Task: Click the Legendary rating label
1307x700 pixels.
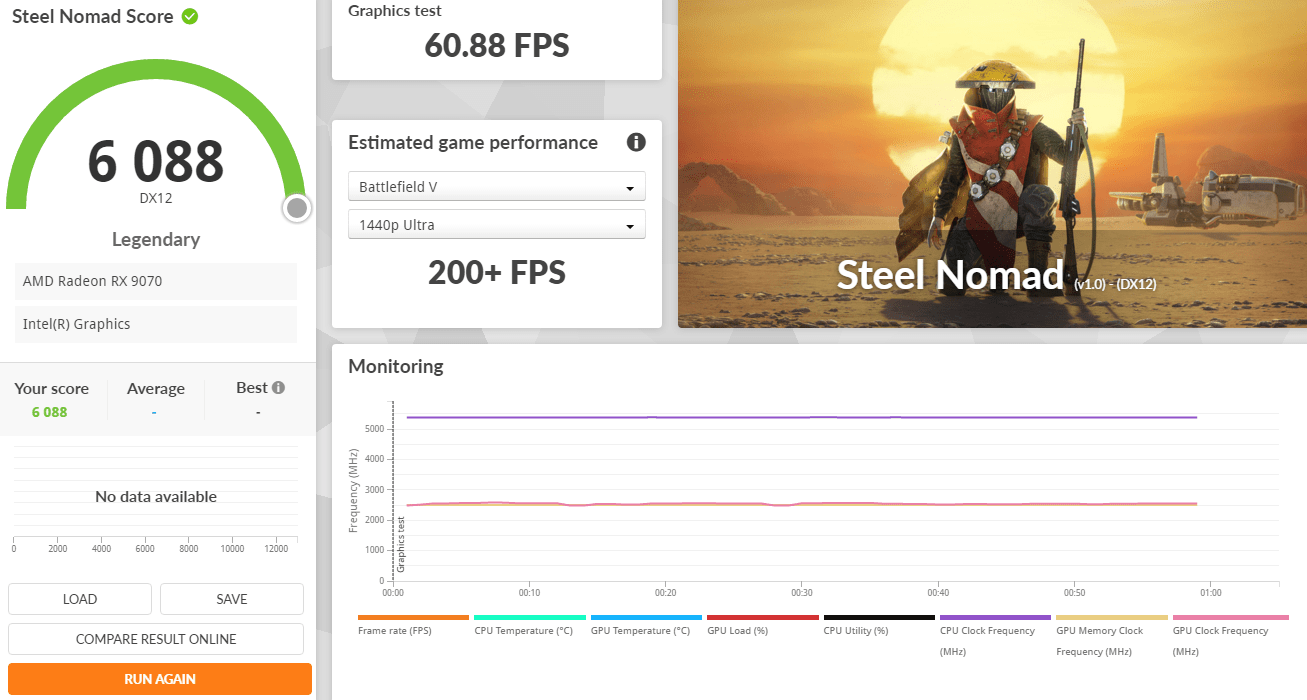Action: tap(156, 239)
